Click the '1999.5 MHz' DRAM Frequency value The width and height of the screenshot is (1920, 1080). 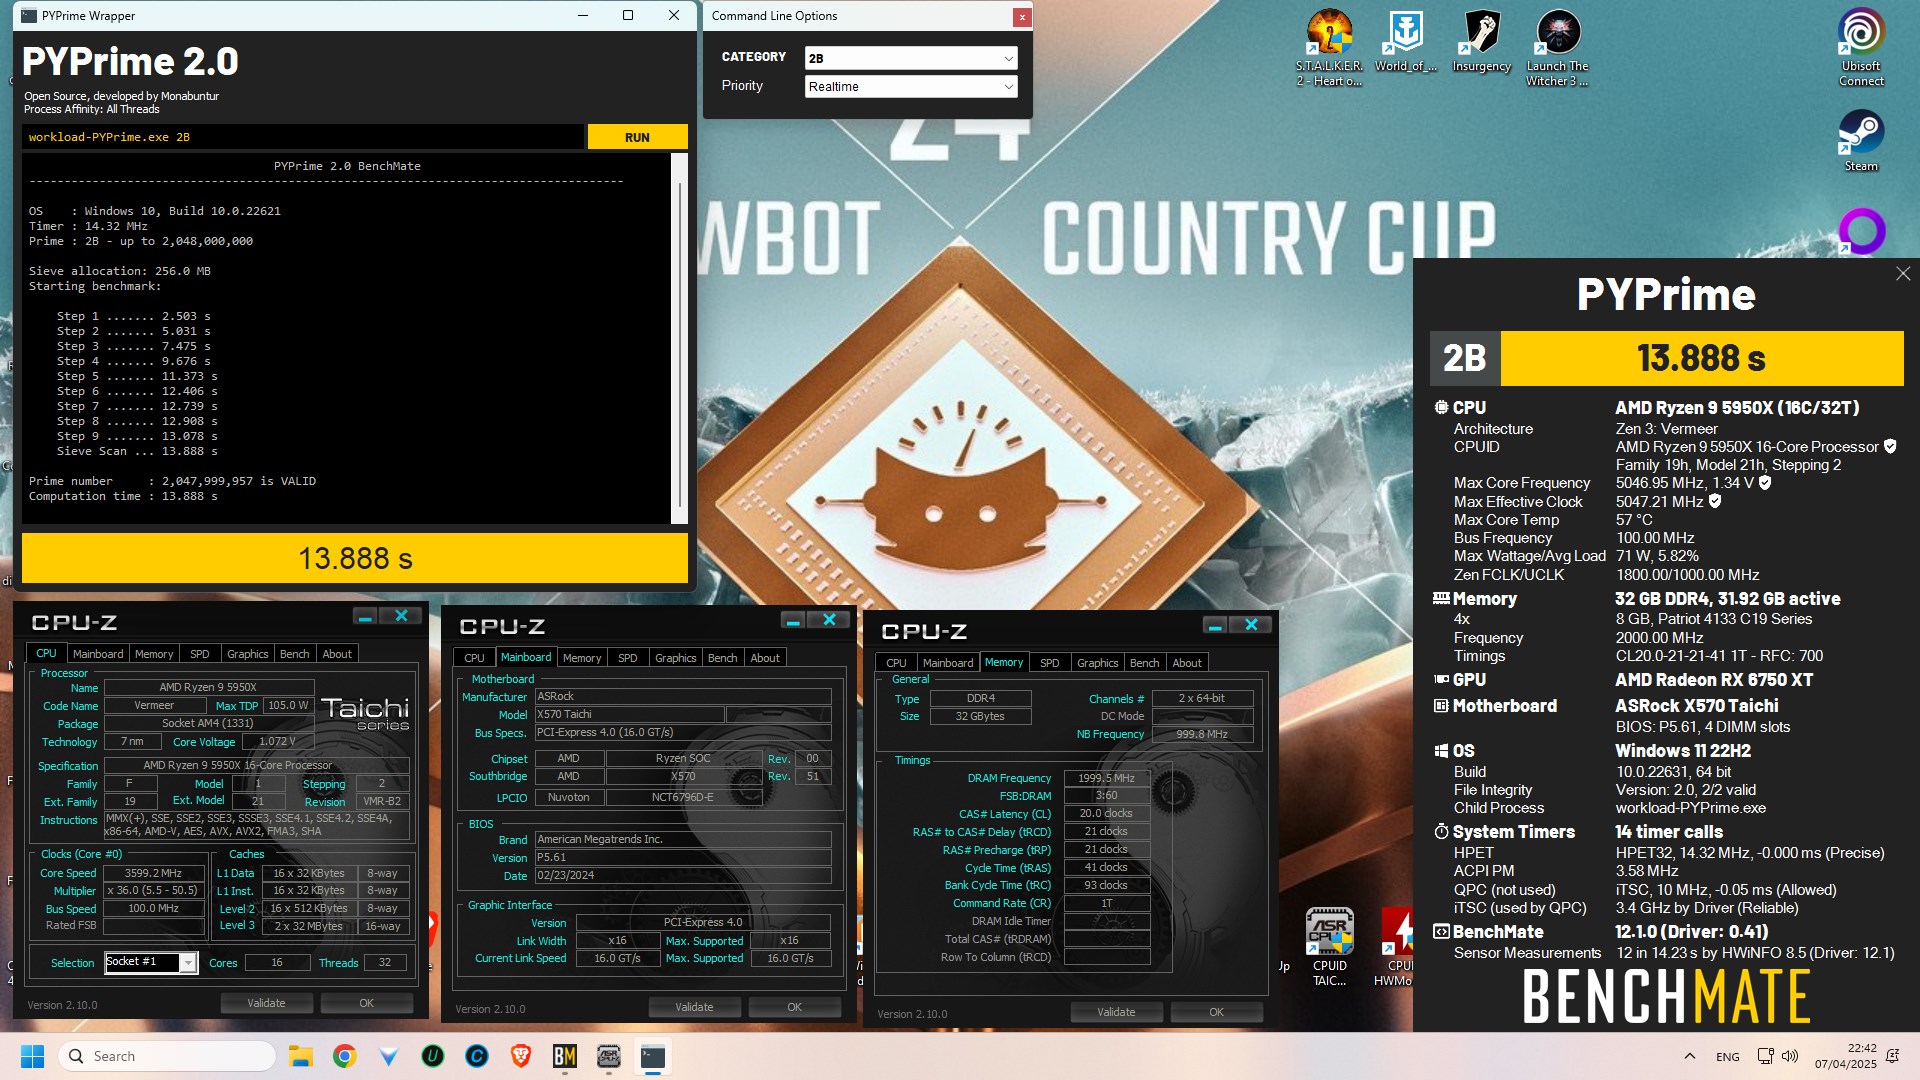(1106, 778)
